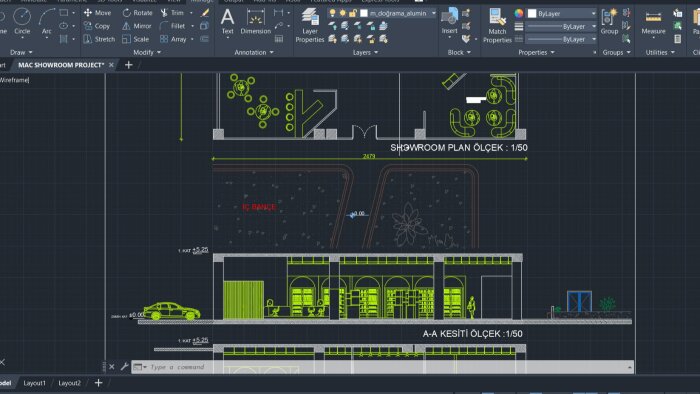Click the Measure tool
Screen dimensions: 700x394
tap(653, 21)
